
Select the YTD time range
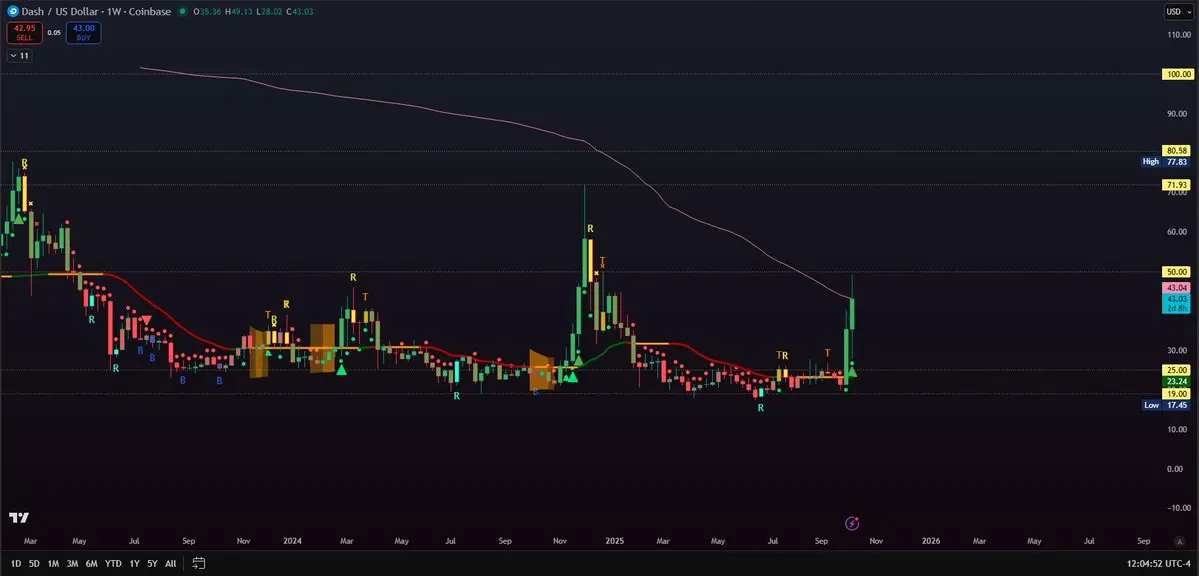pyautogui.click(x=113, y=564)
